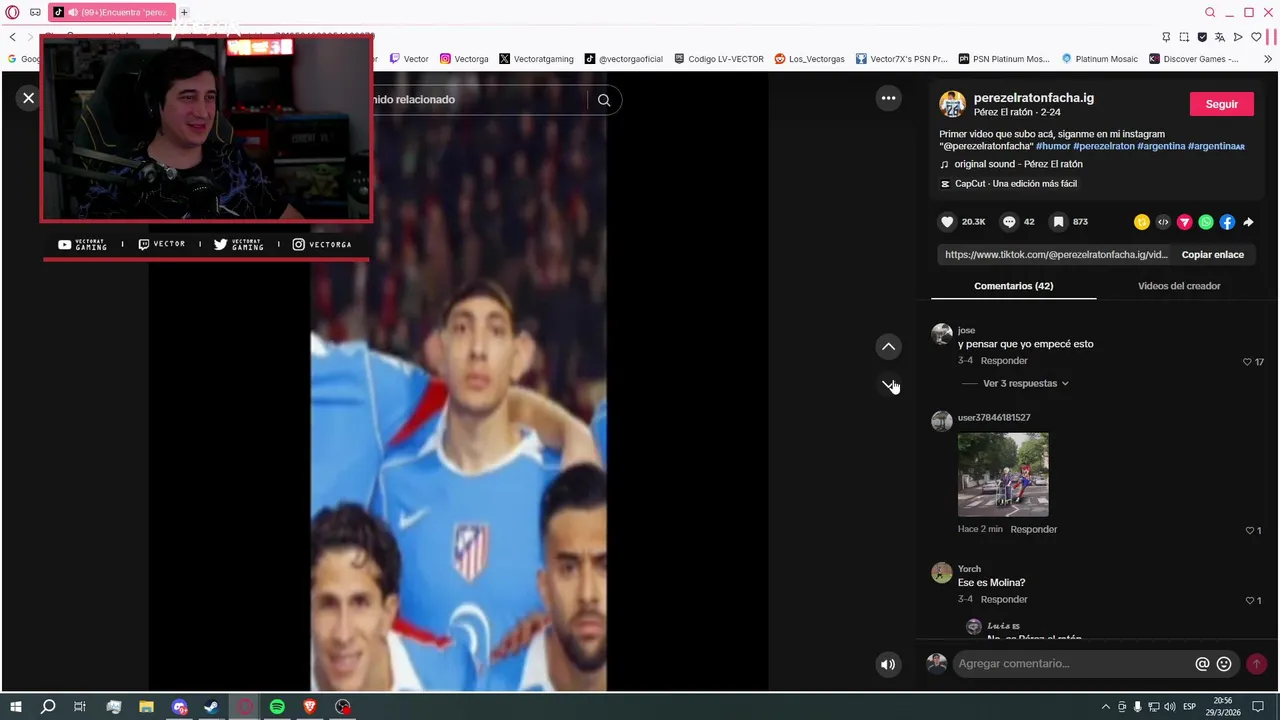Open Steam from the taskbar
The image size is (1280, 720).
pos(212,707)
